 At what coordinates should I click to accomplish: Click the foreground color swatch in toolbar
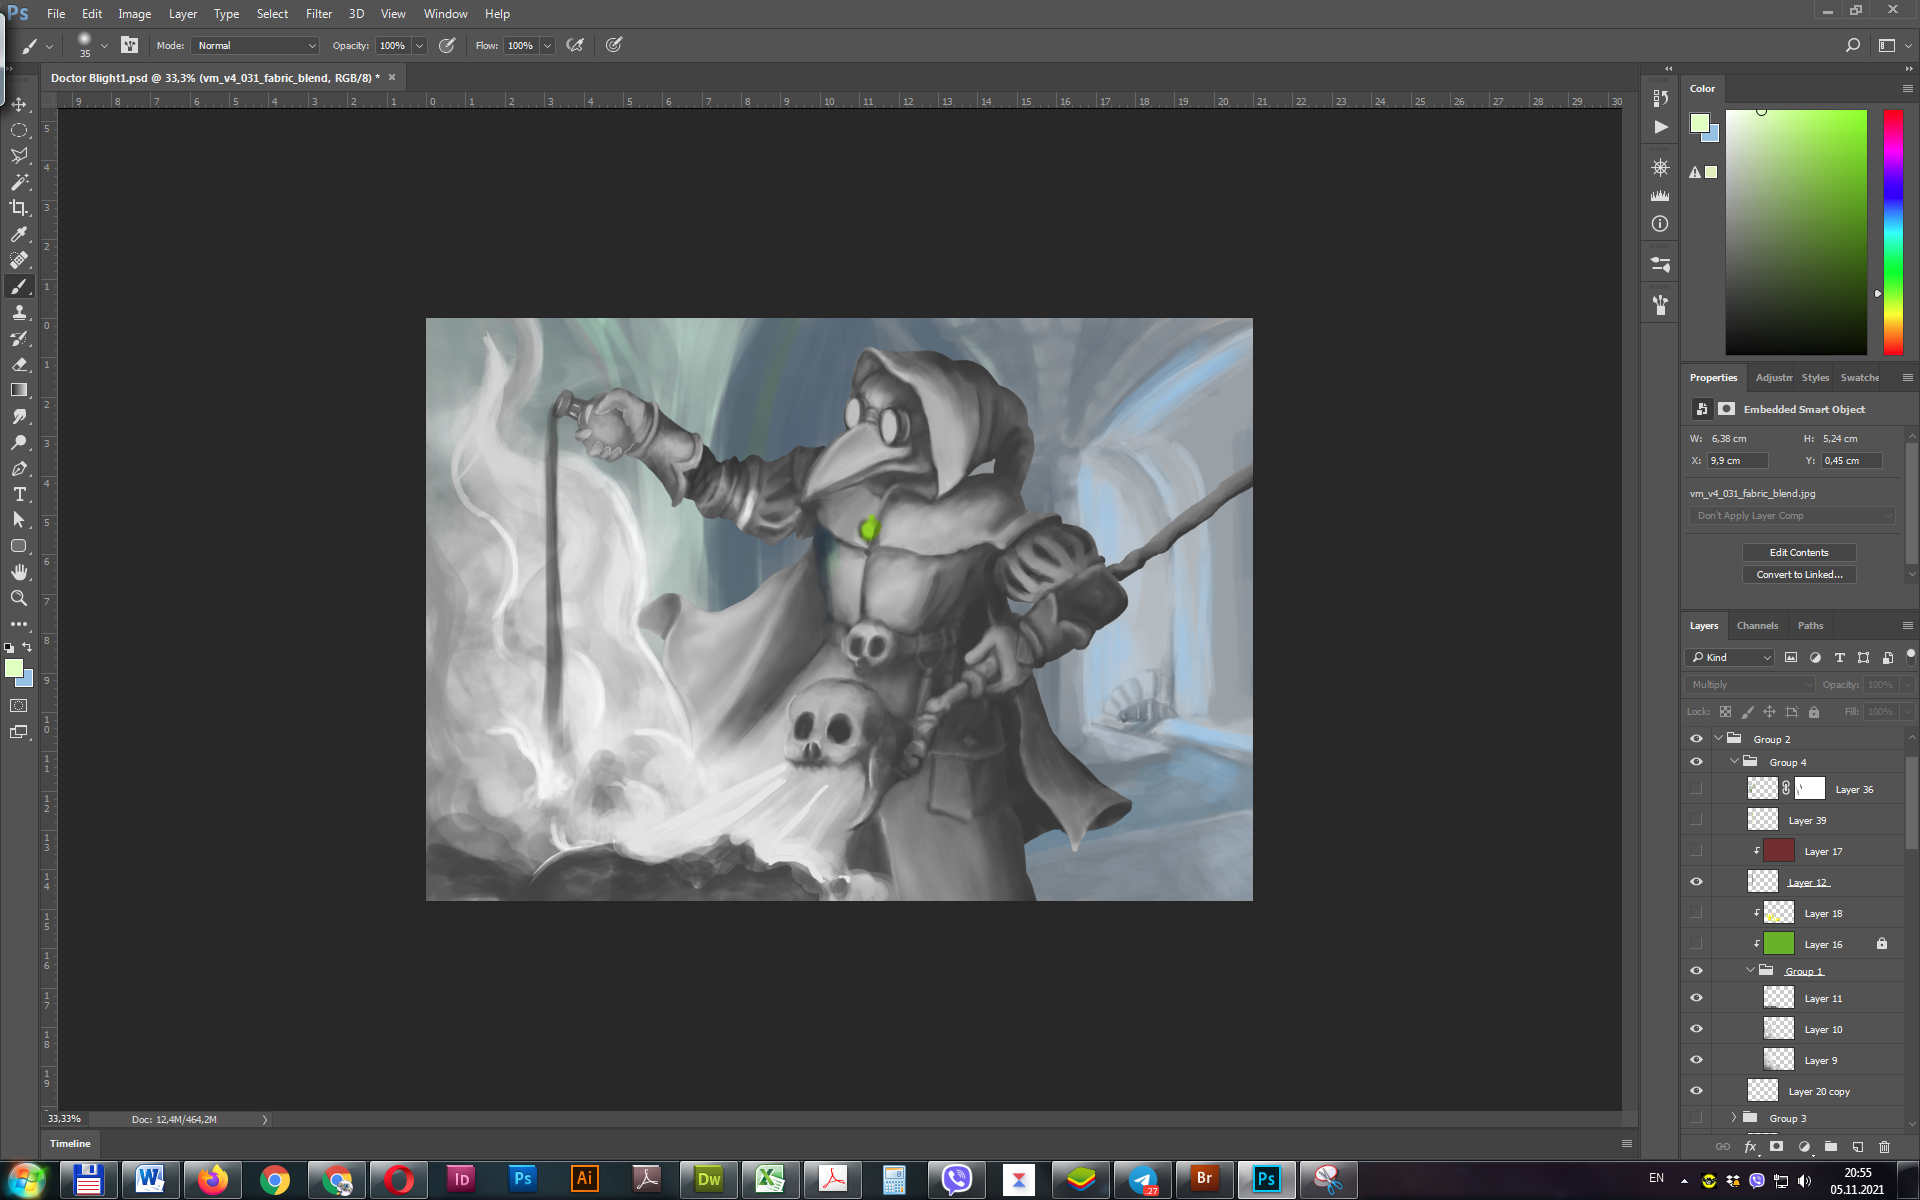[13, 668]
